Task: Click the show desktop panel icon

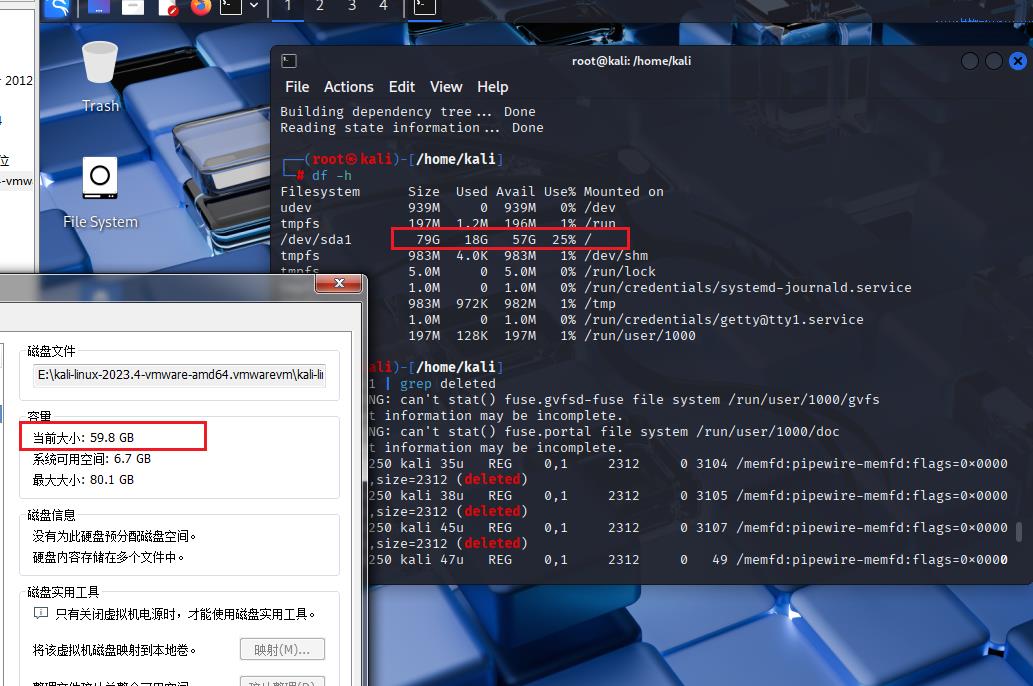Action: 98,7
